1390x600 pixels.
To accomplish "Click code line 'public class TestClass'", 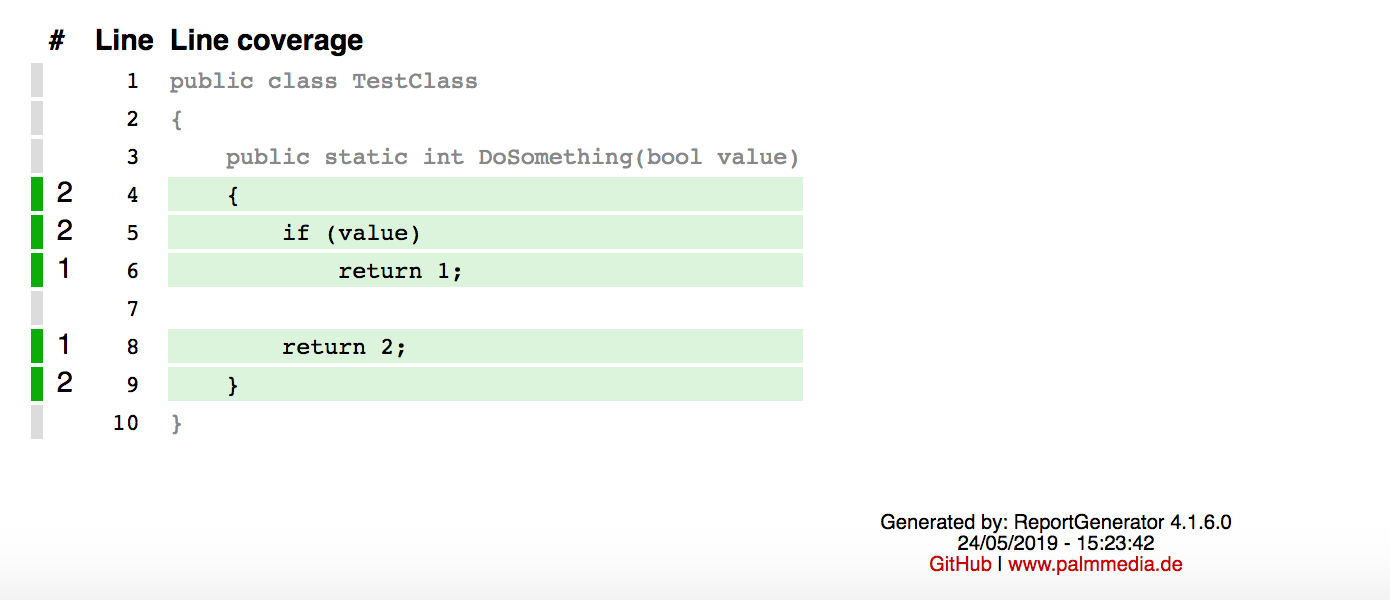I will tap(323, 81).
